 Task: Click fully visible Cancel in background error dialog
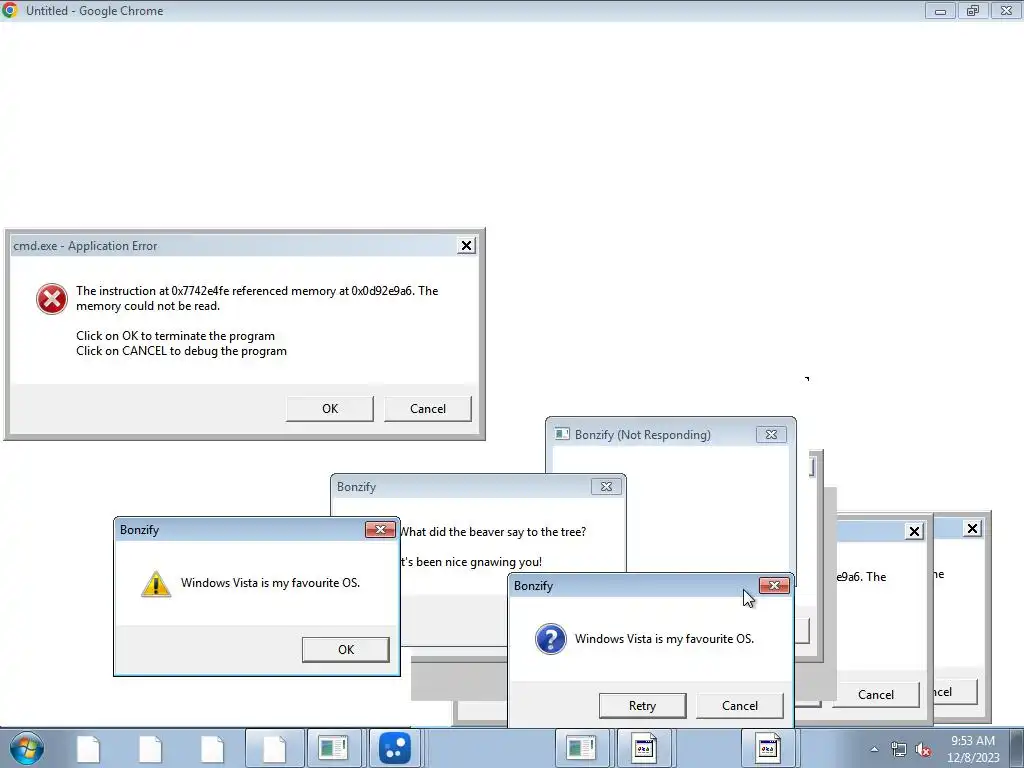pos(876,695)
